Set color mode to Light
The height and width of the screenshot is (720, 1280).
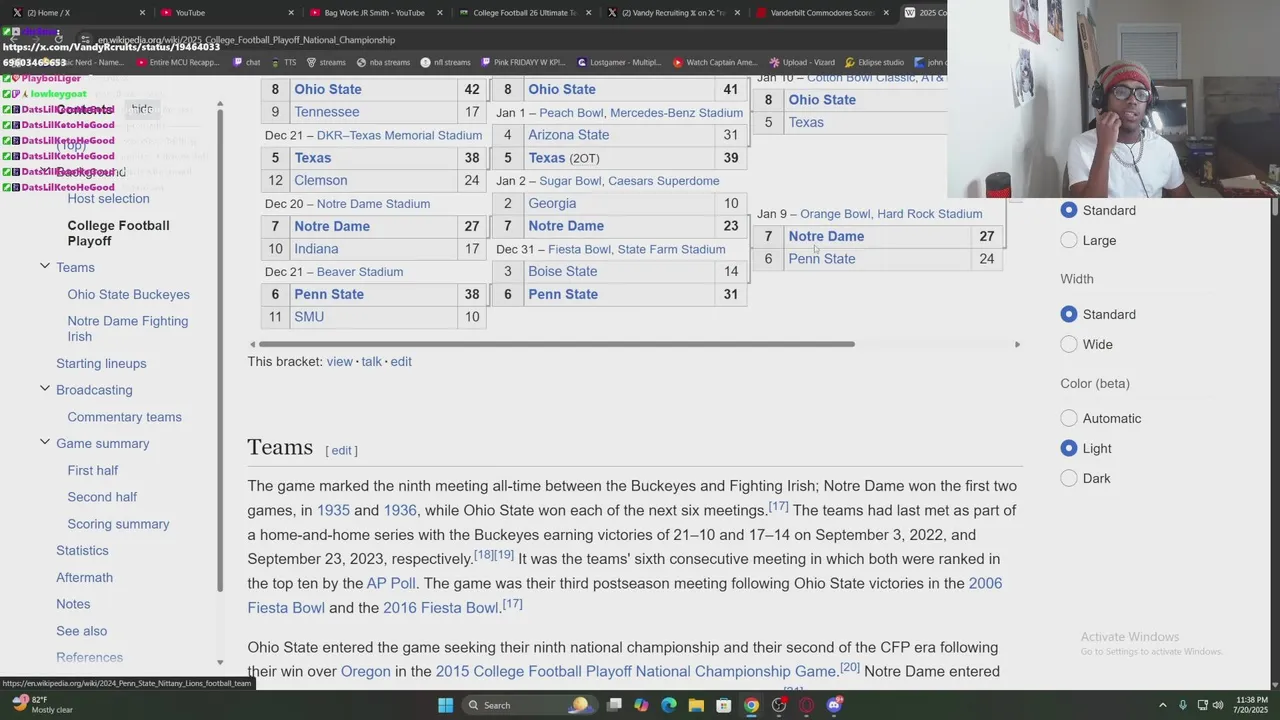pyautogui.click(x=1069, y=448)
